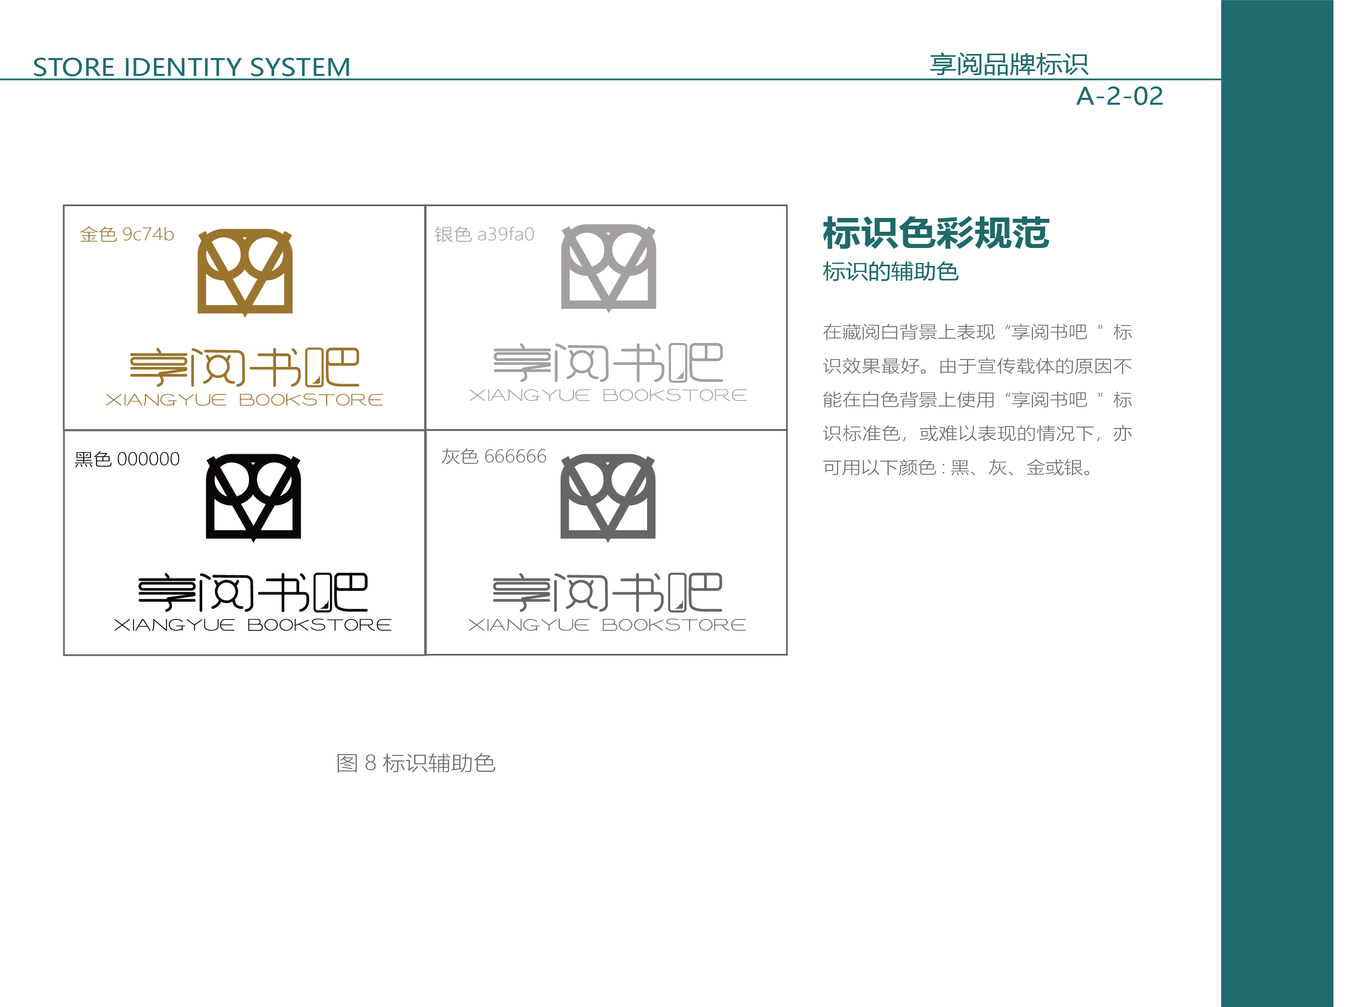The height and width of the screenshot is (1007, 1366).
Task: Click the black owl logo emblem
Action: 253,498
